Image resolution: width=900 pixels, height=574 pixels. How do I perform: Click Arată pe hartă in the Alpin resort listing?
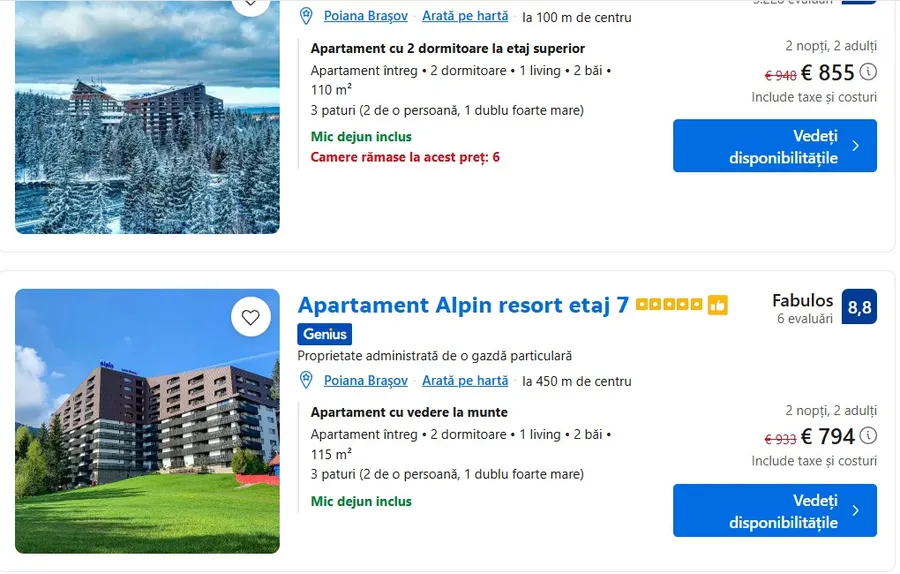click(x=465, y=381)
